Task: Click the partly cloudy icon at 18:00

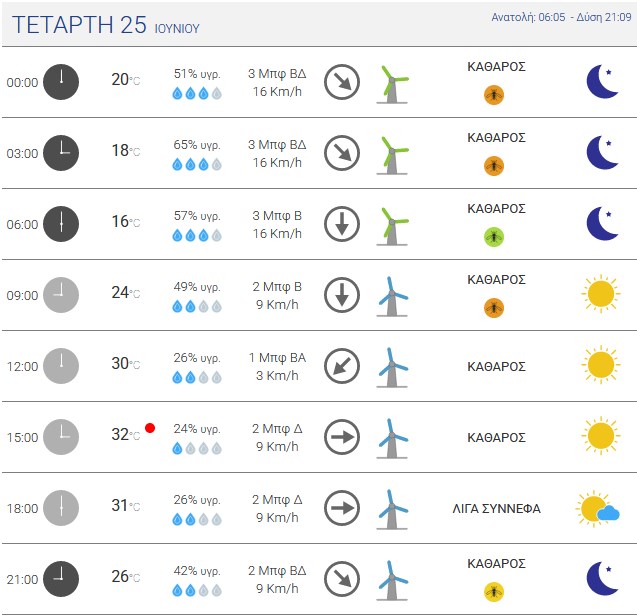Action: [598, 508]
